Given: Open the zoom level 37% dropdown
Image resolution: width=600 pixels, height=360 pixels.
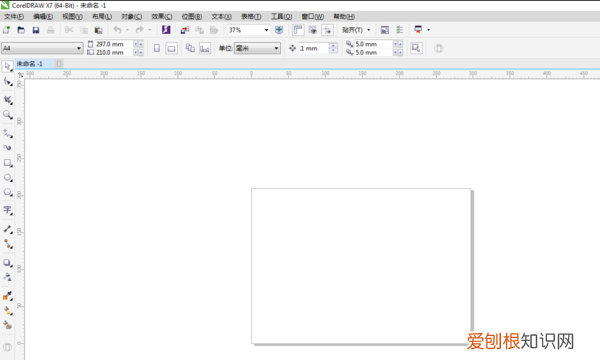Looking at the screenshot, I should click(266, 30).
